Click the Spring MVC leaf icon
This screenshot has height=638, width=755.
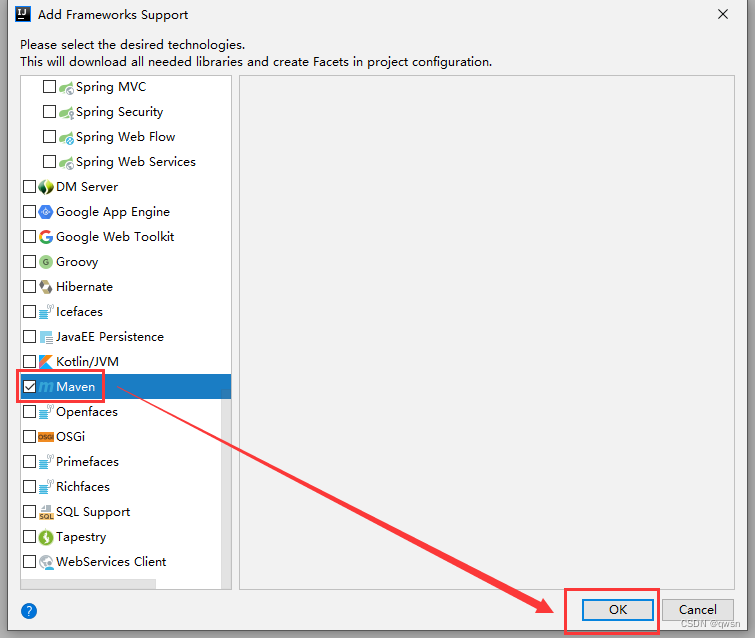[x=66, y=87]
